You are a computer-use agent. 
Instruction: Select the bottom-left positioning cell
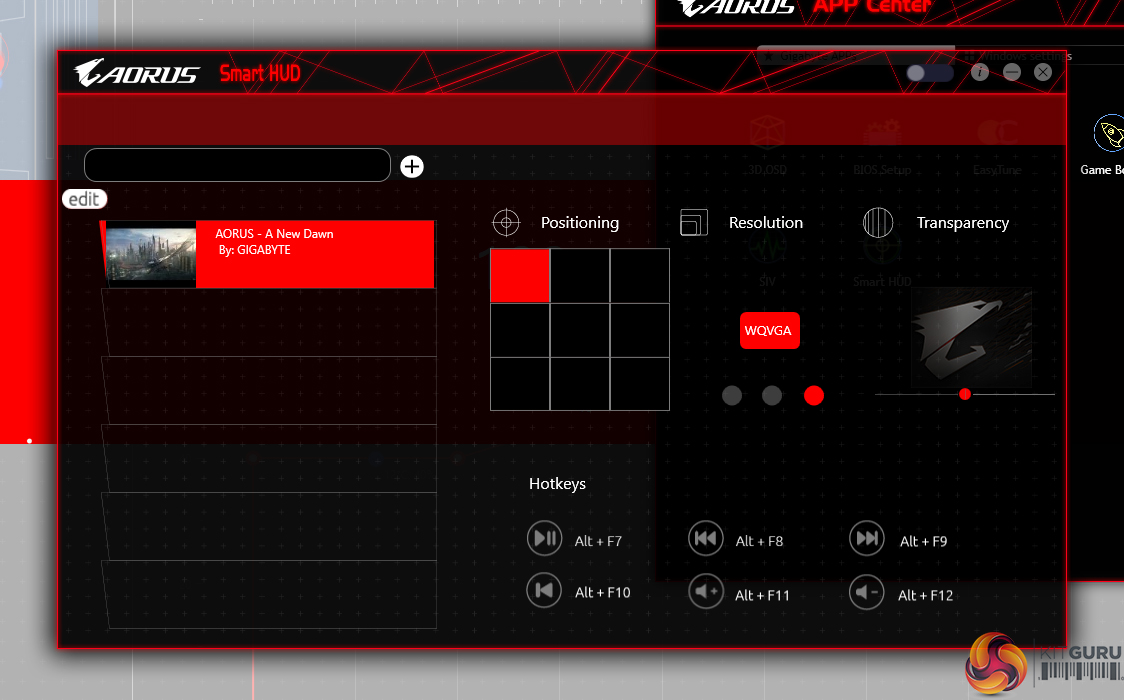point(520,384)
